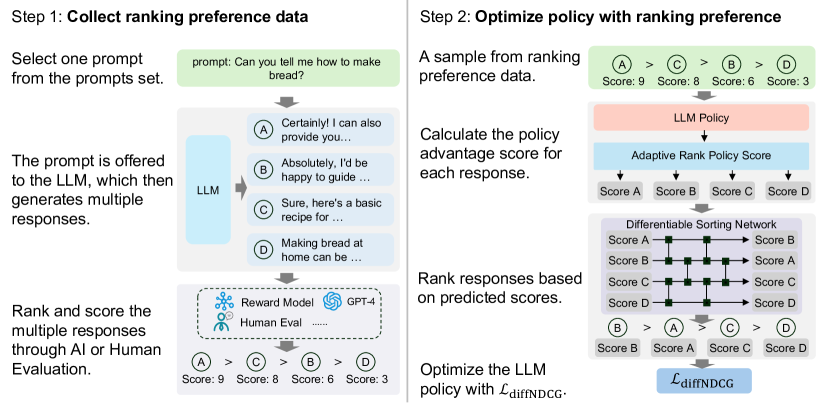Click circled B beside the "Absolutely" response
830x409 pixels.
point(264,170)
